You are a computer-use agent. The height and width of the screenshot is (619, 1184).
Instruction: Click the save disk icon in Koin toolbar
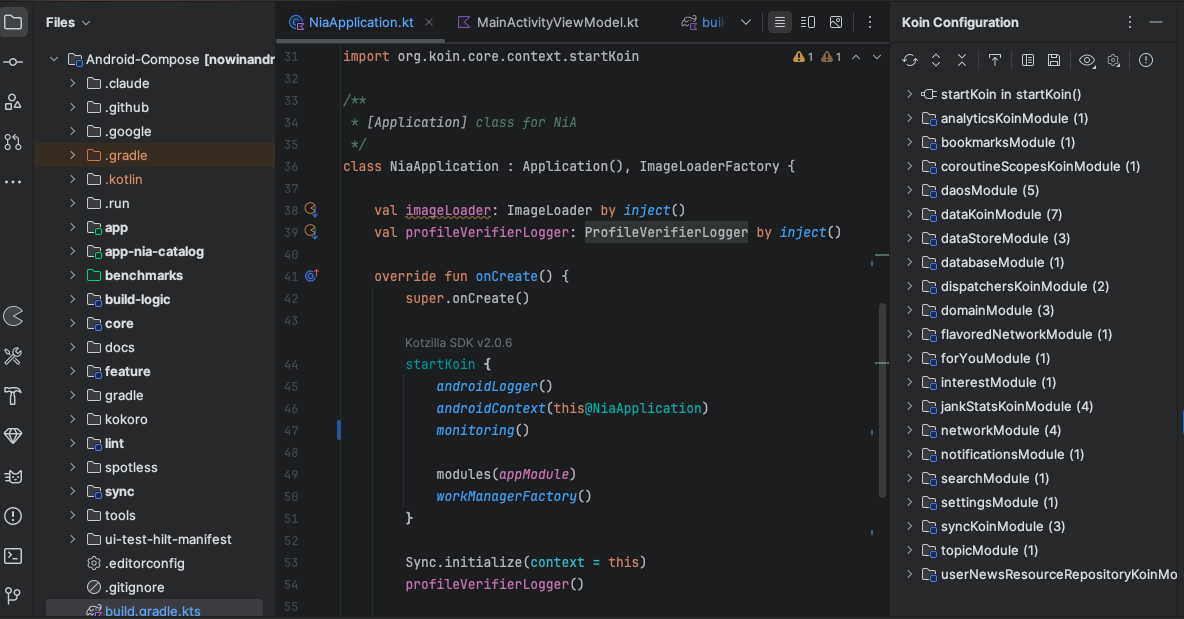[x=1054, y=61]
